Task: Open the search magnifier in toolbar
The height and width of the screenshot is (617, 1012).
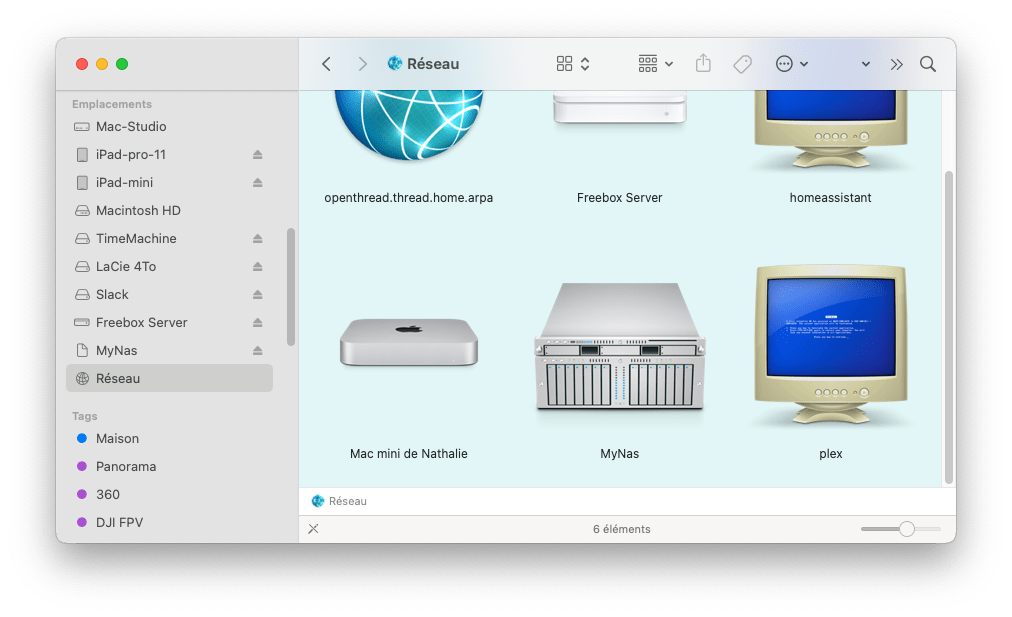Action: pos(928,64)
